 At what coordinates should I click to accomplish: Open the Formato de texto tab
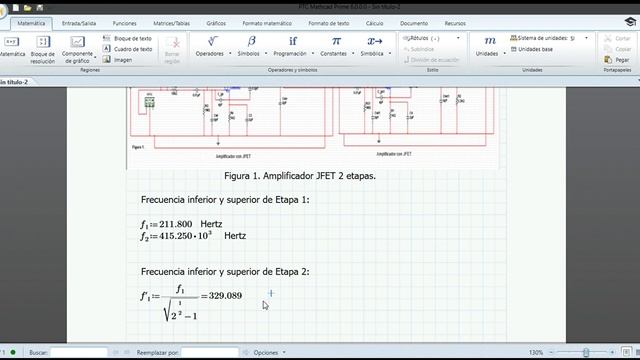(x=329, y=24)
